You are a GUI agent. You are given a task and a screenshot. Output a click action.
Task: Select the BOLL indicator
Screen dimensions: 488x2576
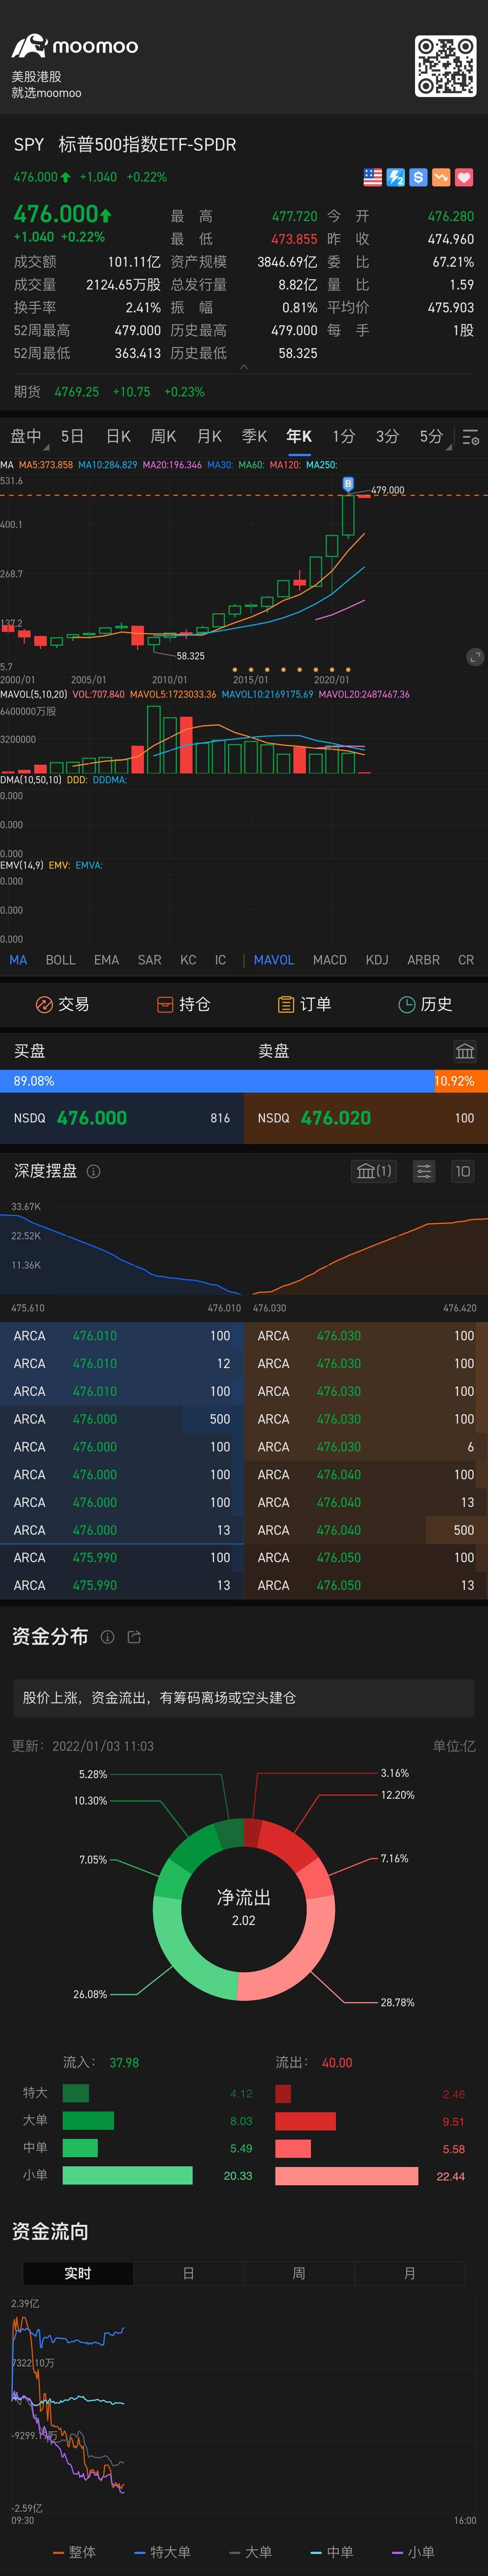tap(60, 959)
